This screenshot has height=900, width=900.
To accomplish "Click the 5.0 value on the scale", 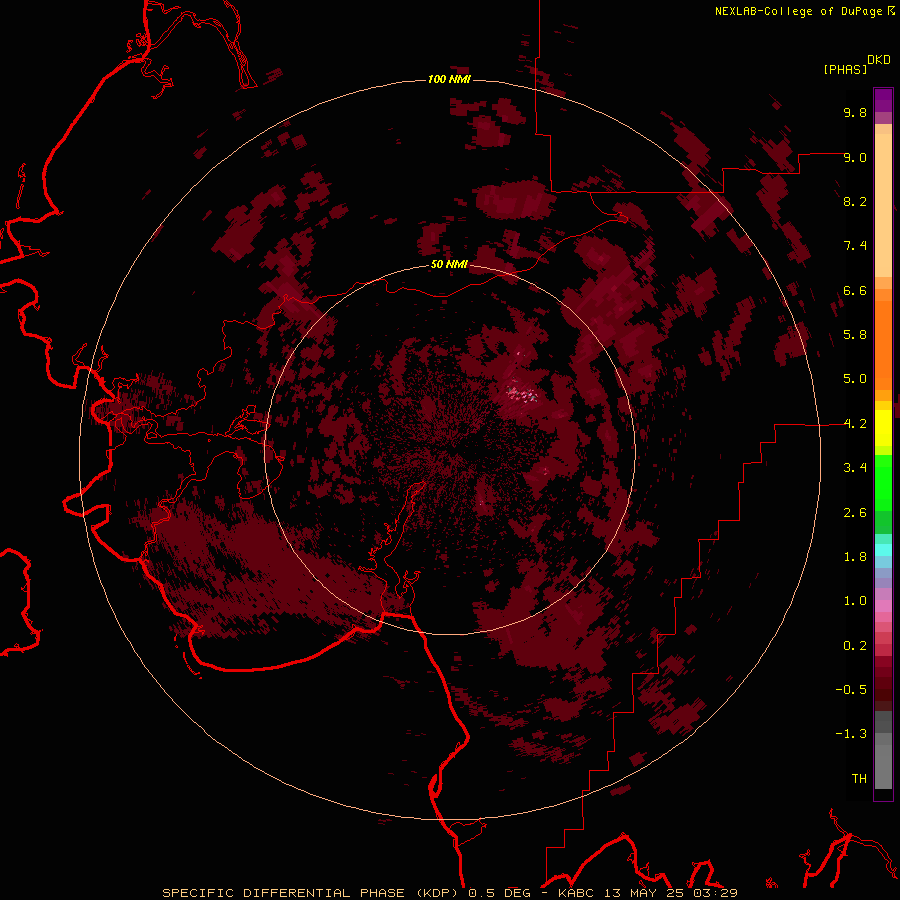I will click(x=855, y=379).
